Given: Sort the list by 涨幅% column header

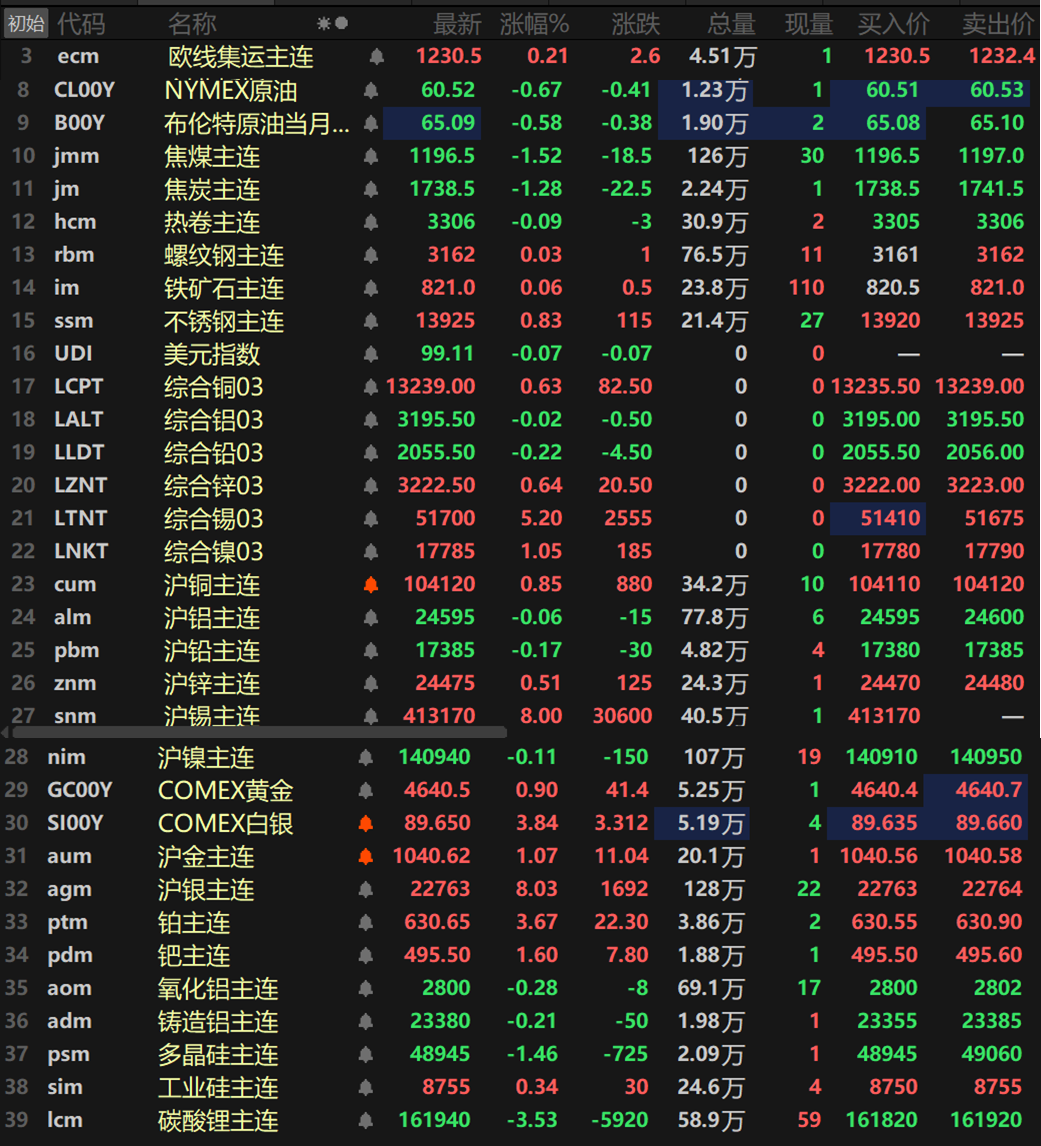Looking at the screenshot, I should 534,23.
